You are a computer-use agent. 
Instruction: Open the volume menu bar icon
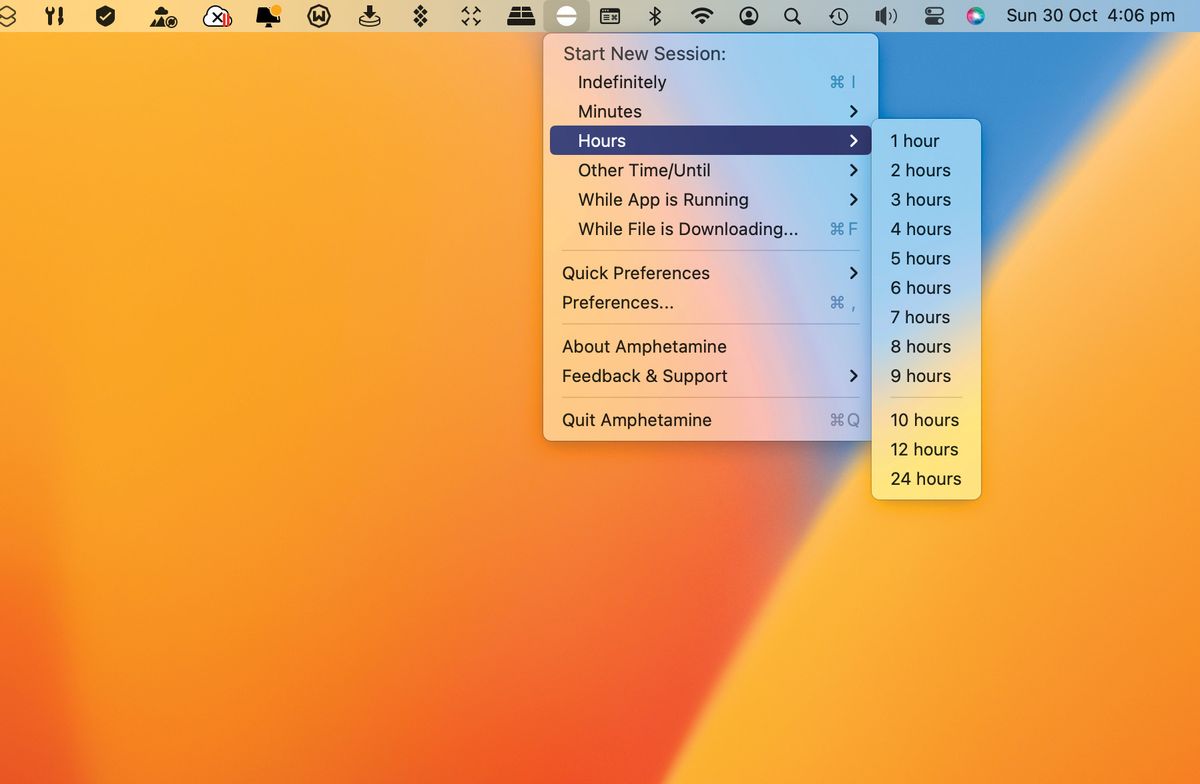coord(885,16)
